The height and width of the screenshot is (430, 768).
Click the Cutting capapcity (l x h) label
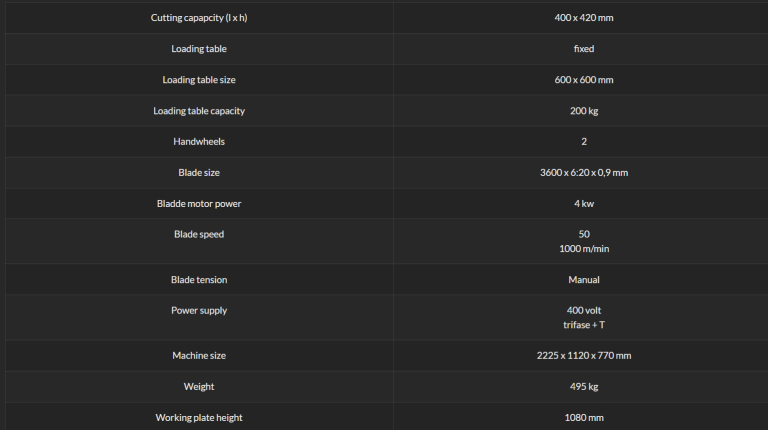coord(199,18)
